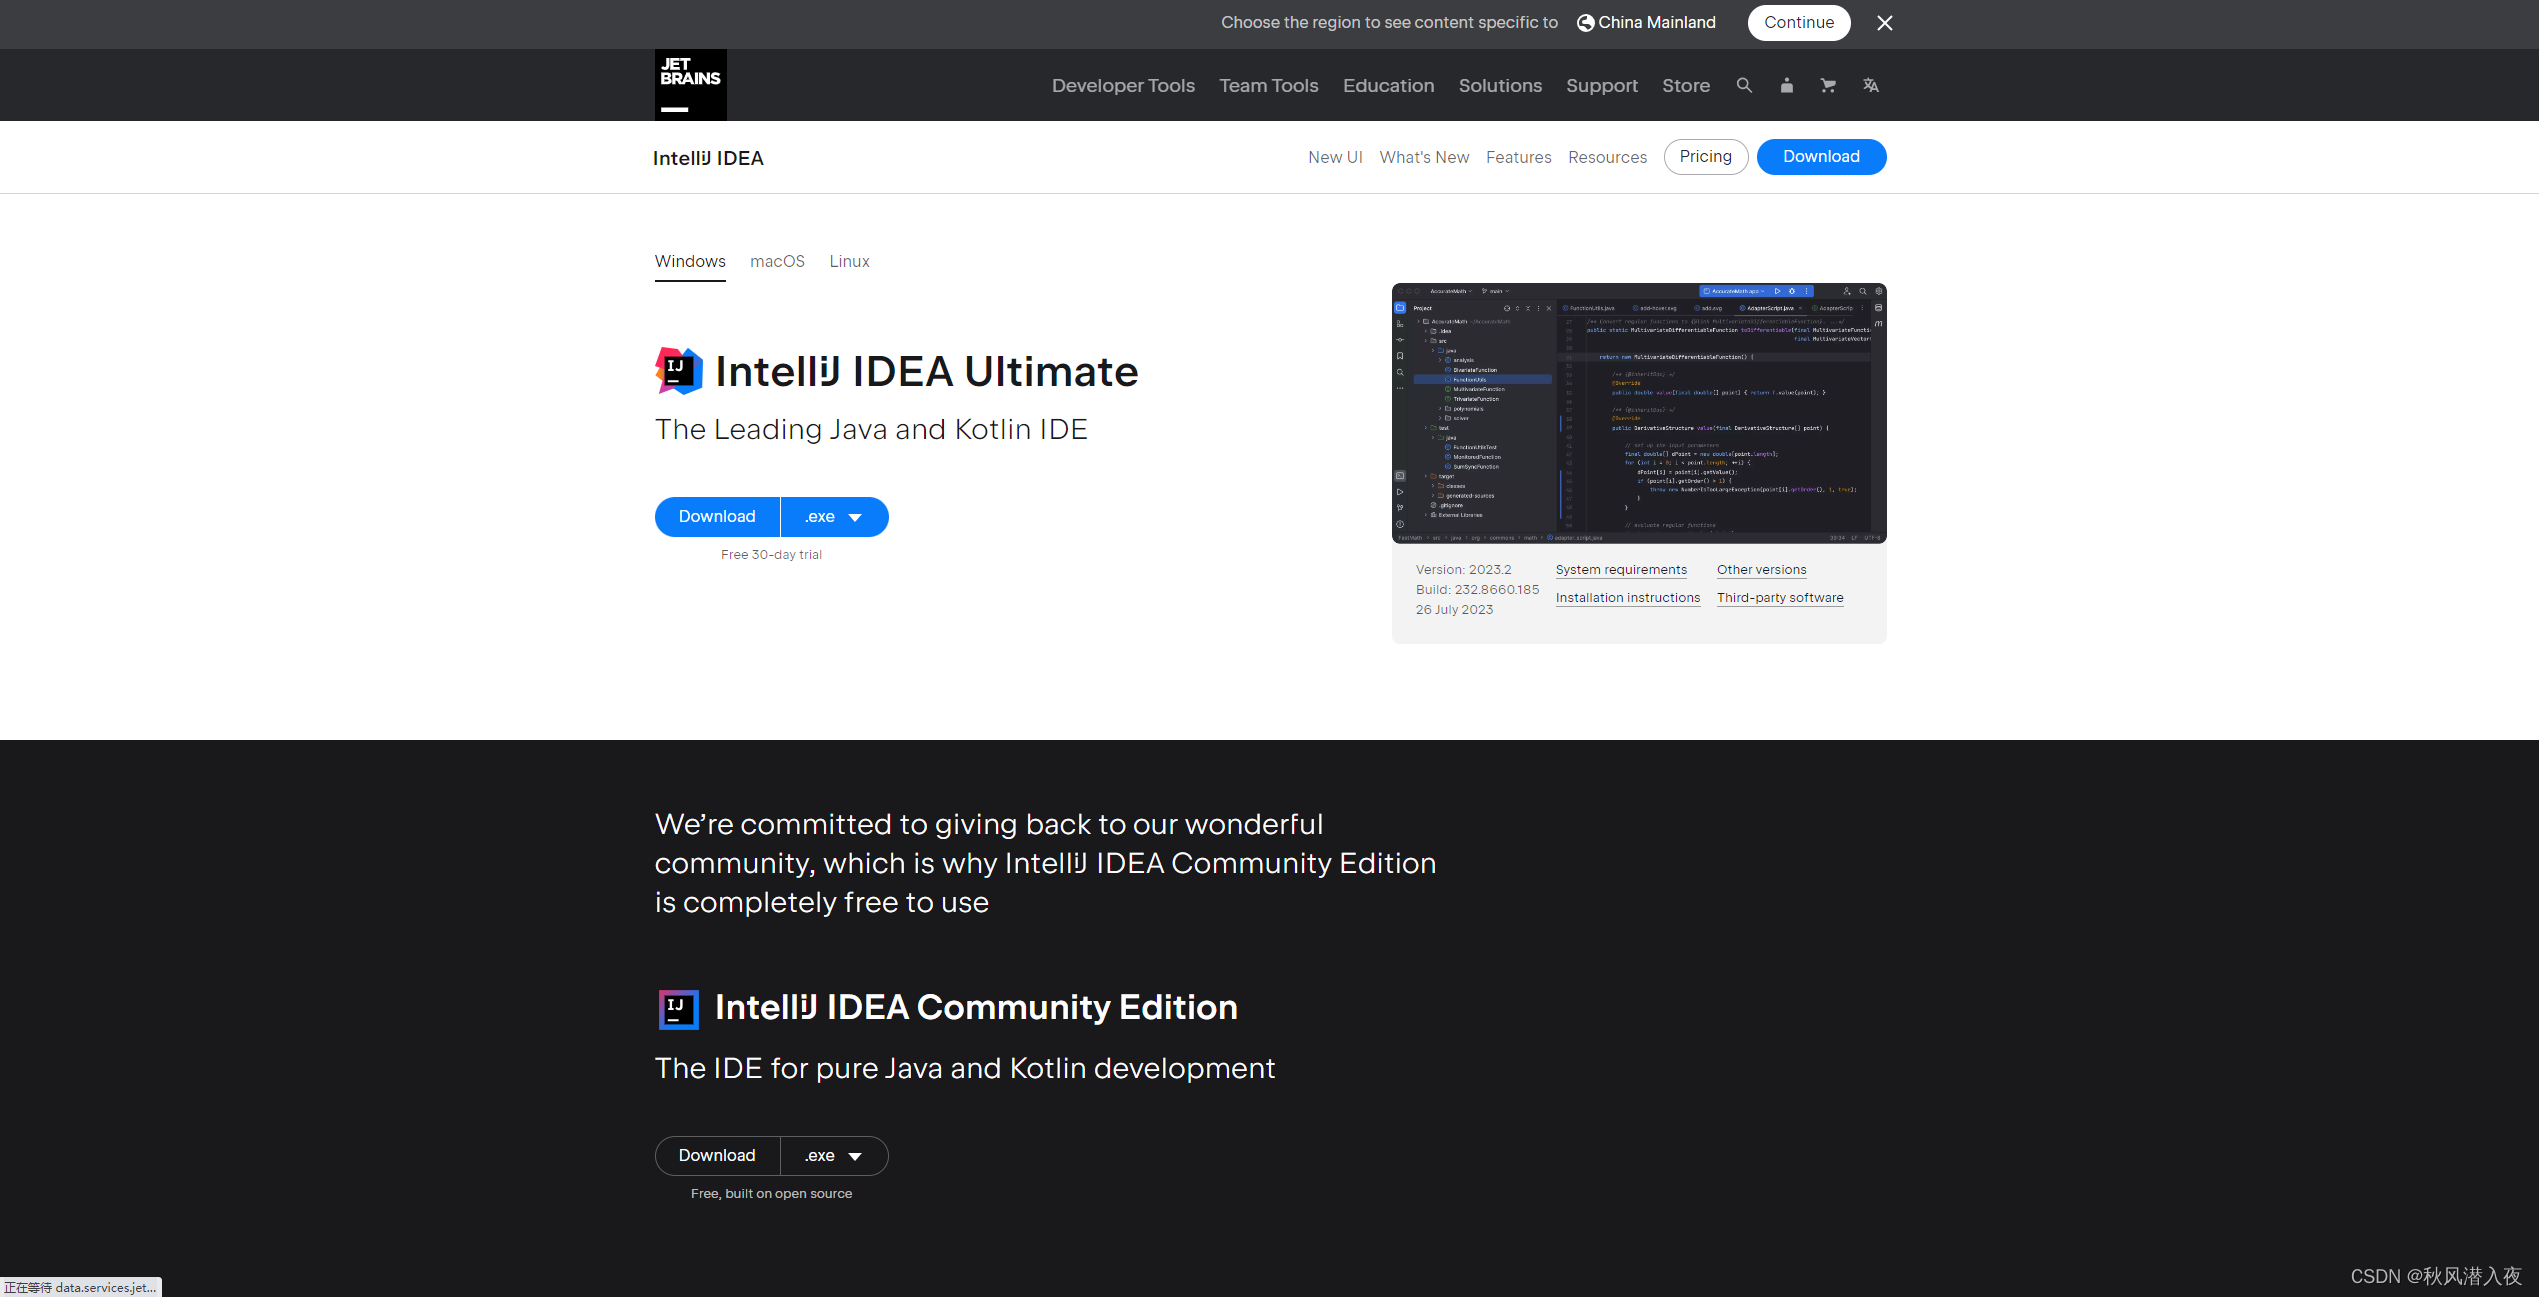Open the System requirements link
The image size is (2539, 1297).
pyautogui.click(x=1620, y=569)
